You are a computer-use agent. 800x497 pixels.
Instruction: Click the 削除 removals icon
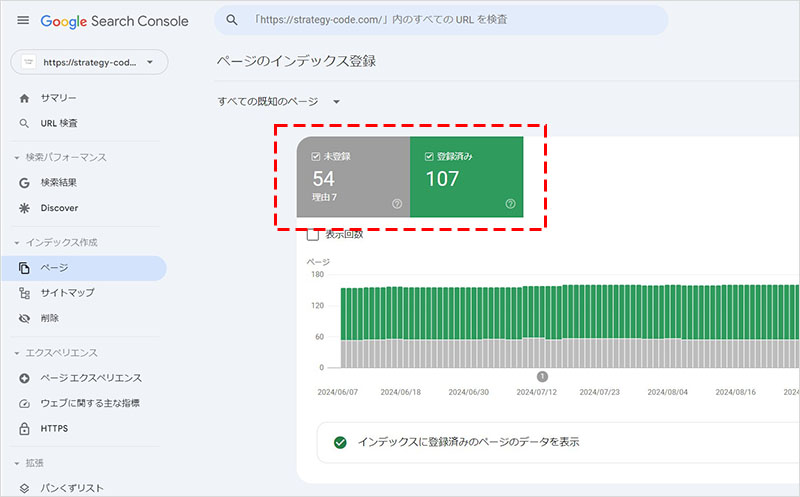pyautogui.click(x=25, y=318)
